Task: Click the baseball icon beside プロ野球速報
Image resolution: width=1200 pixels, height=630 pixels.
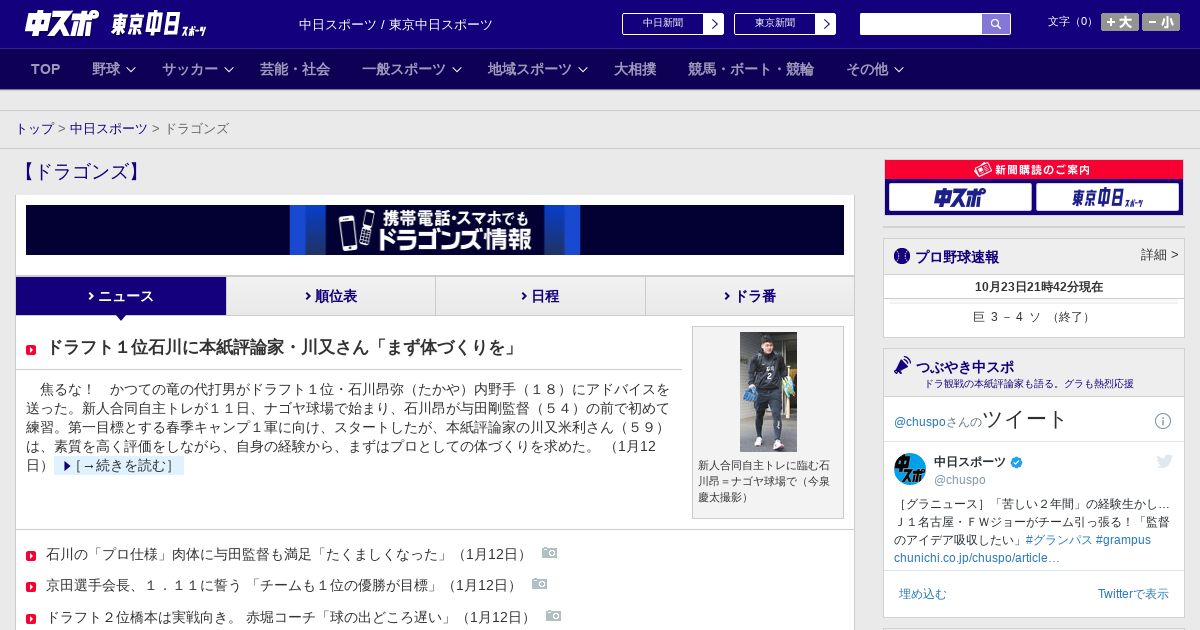Action: pos(902,256)
